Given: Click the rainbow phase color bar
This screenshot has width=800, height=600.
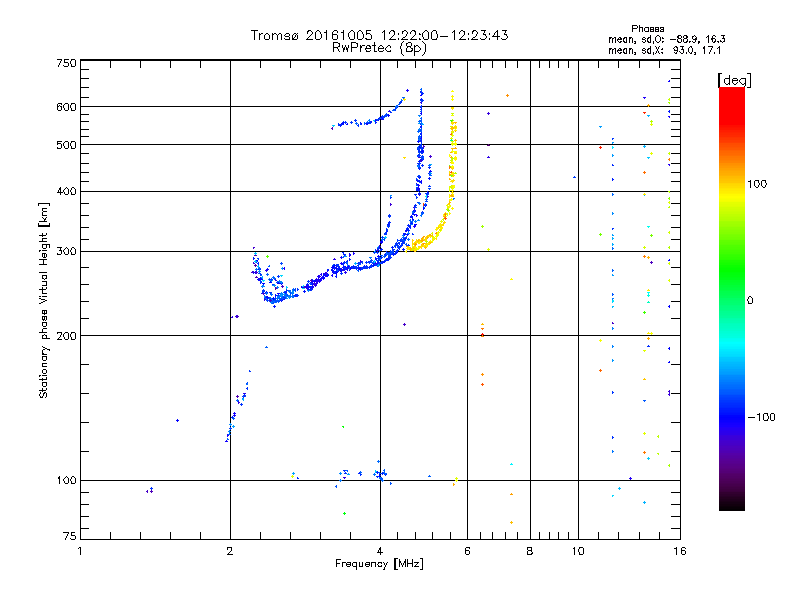Looking at the screenshot, I should [732, 298].
